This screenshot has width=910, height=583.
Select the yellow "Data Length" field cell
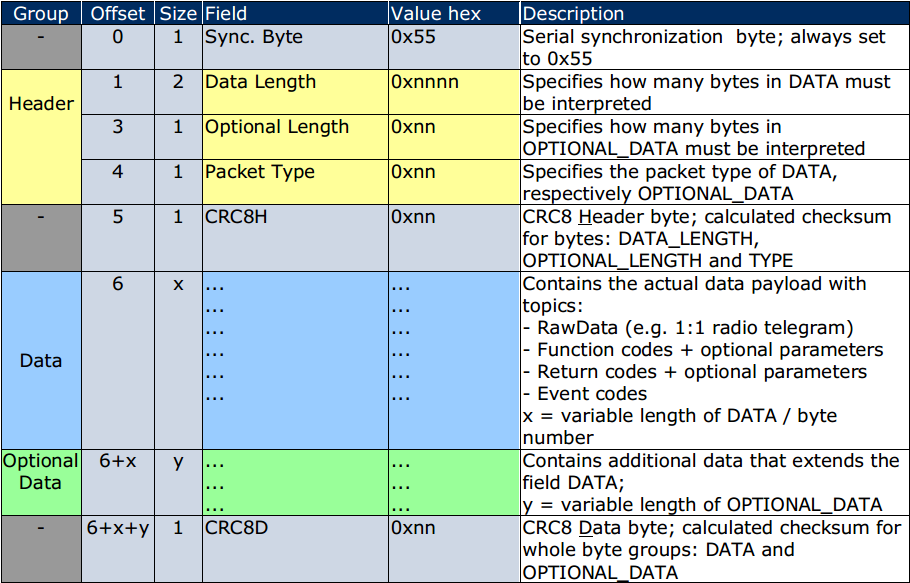[x=260, y=82]
